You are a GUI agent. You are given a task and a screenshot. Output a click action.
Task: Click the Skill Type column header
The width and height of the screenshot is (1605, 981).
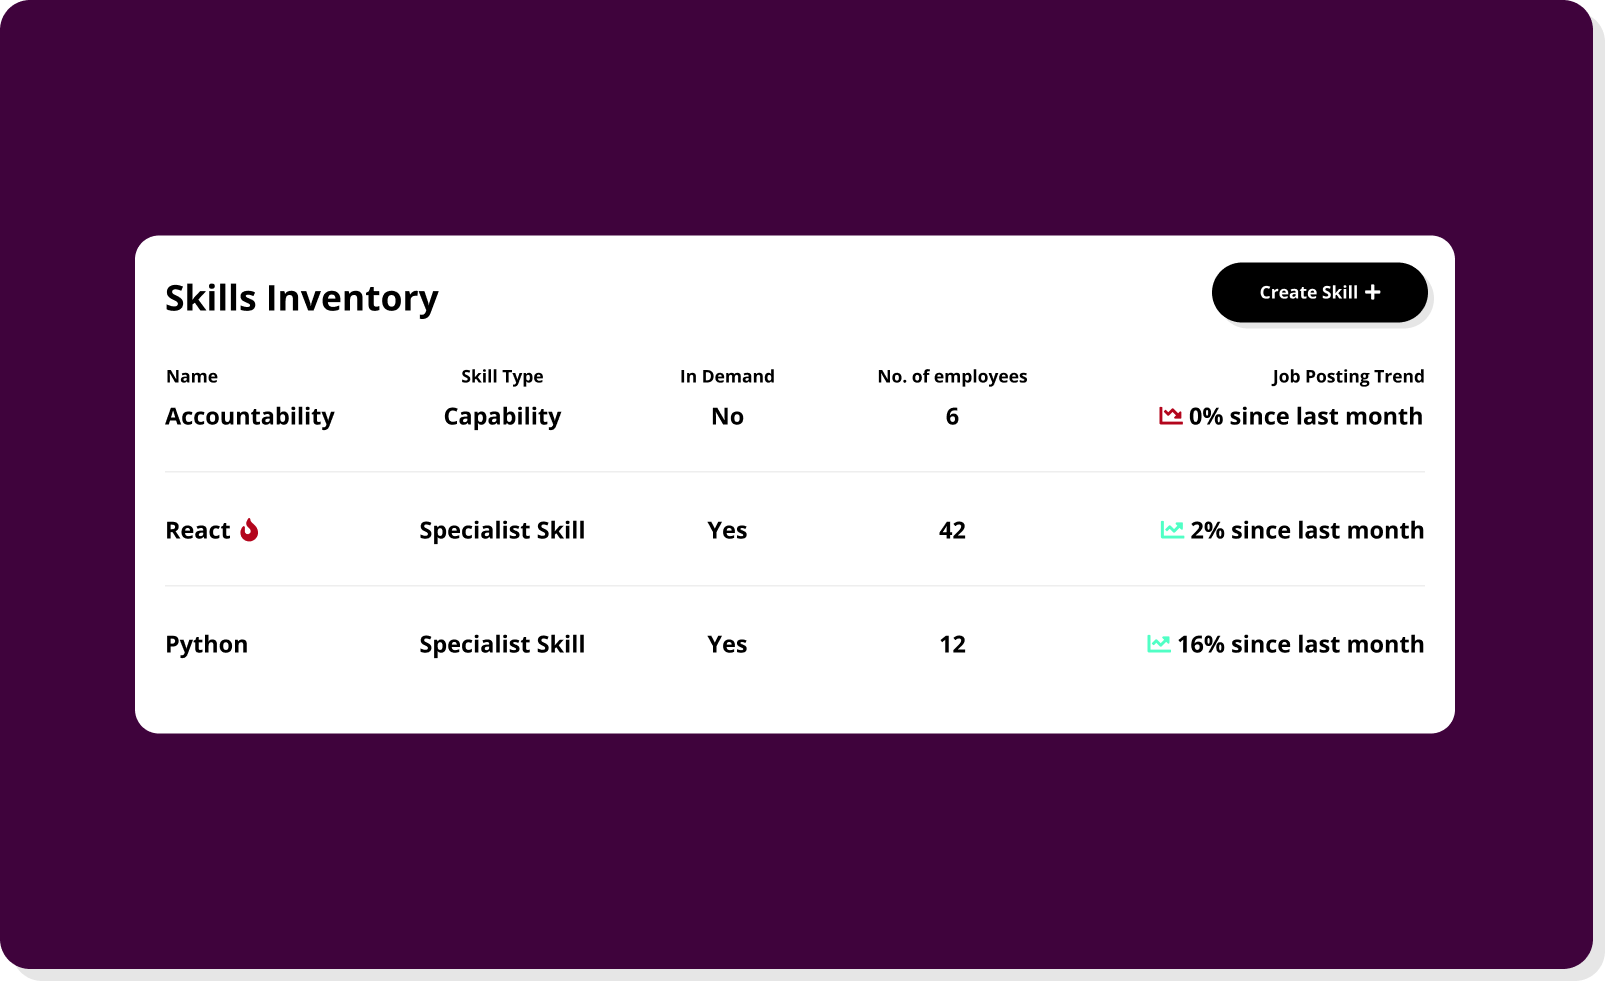pos(502,376)
